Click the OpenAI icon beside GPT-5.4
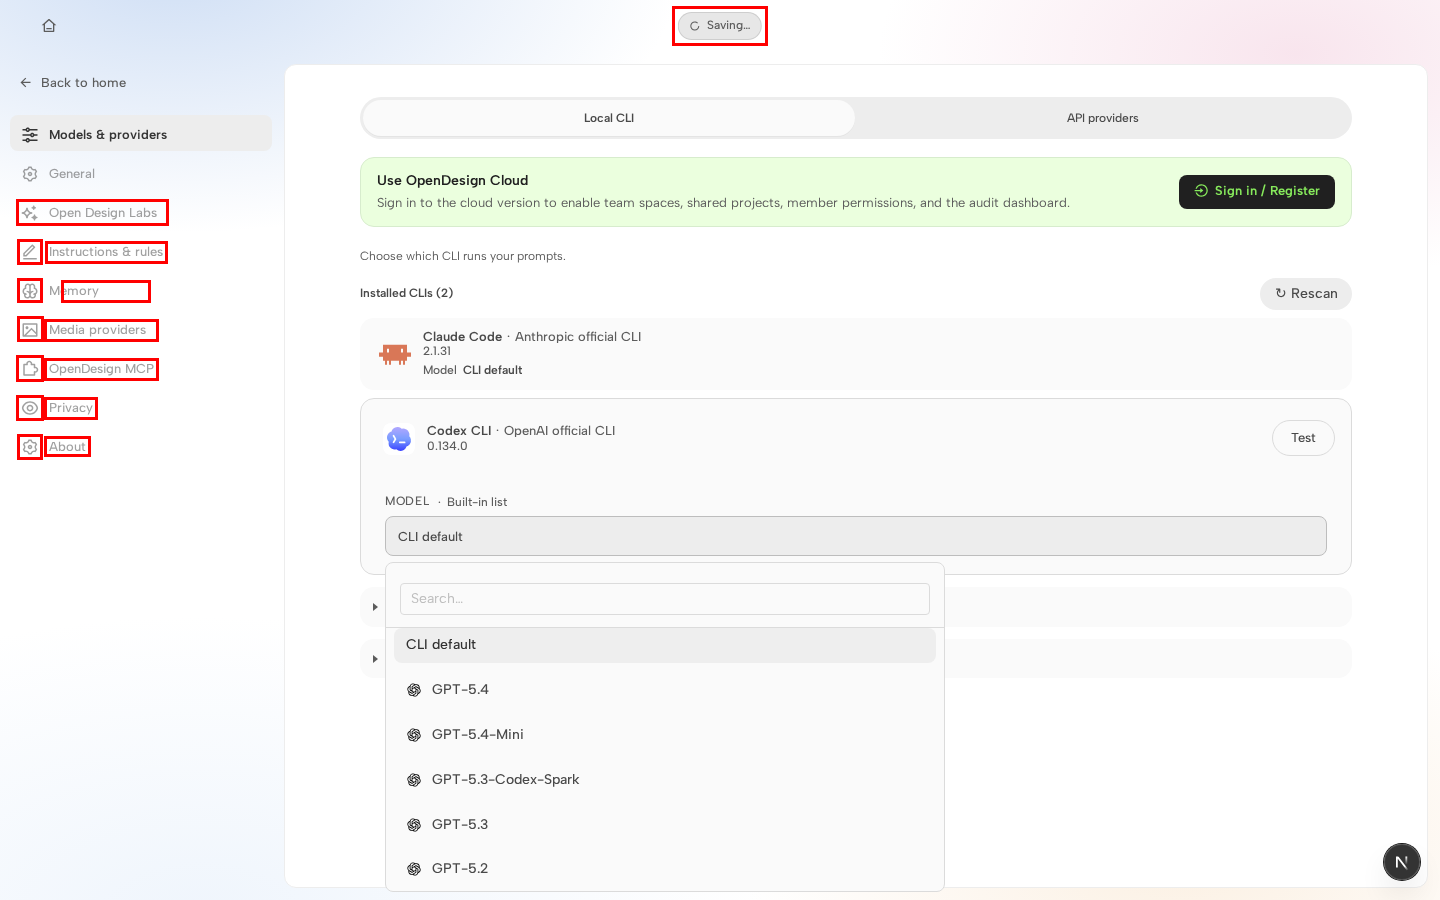The height and width of the screenshot is (900, 1440). point(414,690)
